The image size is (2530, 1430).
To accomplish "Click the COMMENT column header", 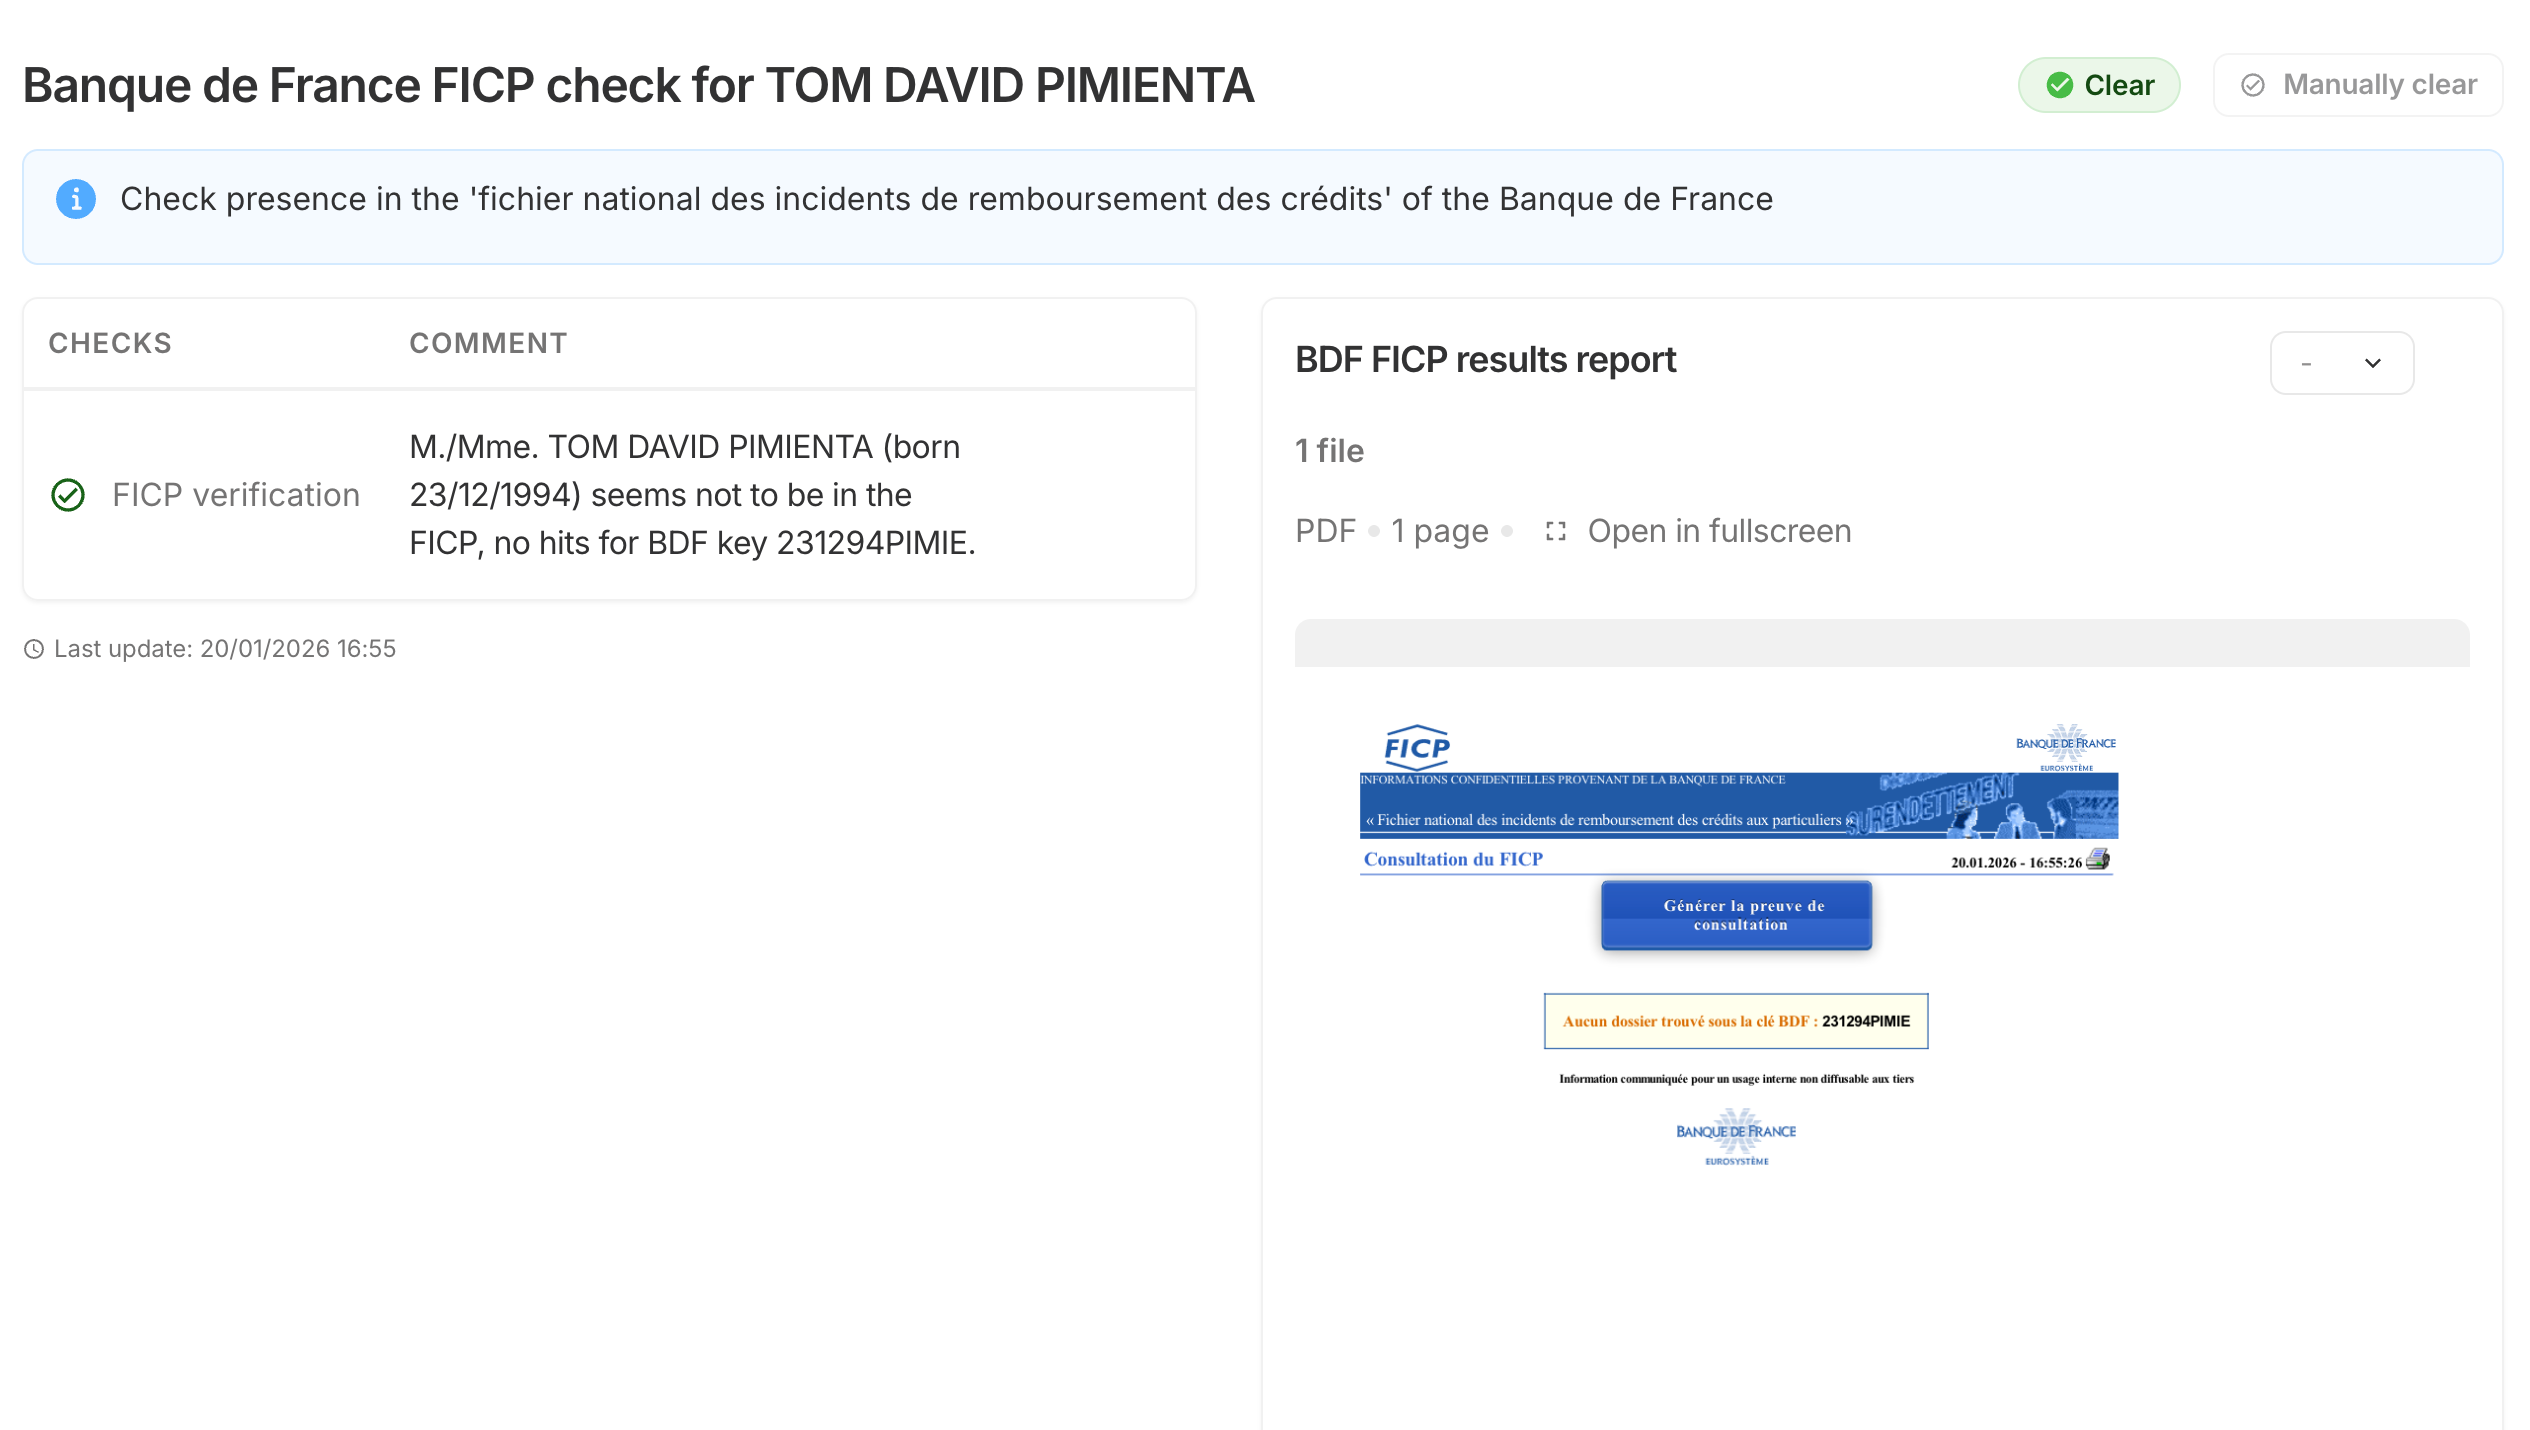I will point(488,343).
